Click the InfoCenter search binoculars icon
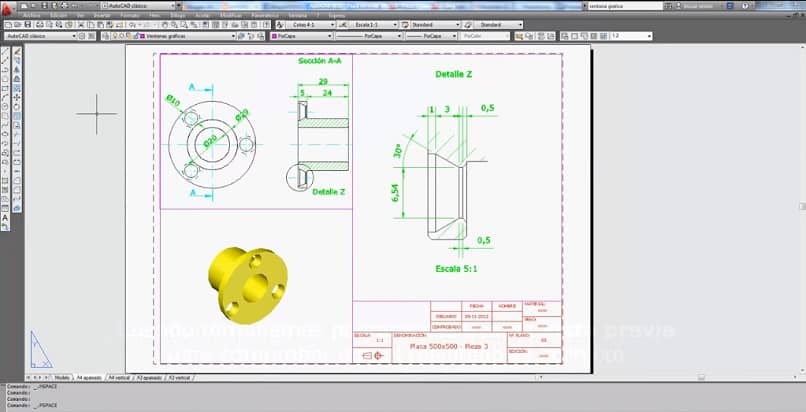Viewport: 806px width, 412px height. [668, 6]
